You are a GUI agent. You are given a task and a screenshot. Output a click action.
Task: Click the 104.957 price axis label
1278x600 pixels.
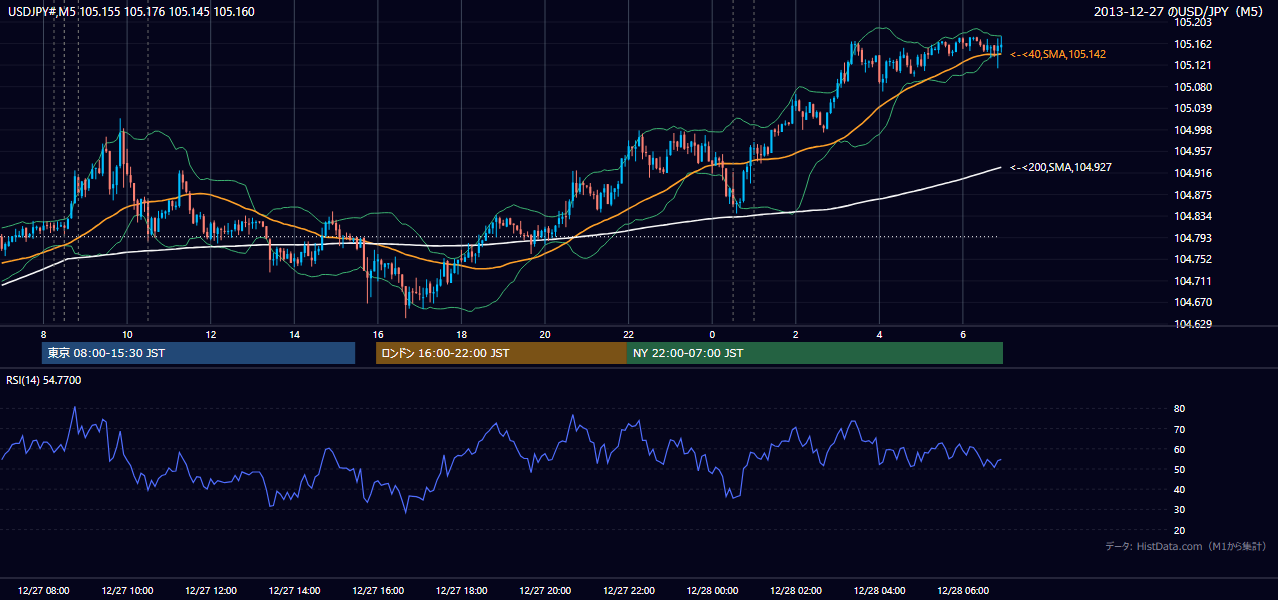[1193, 152]
